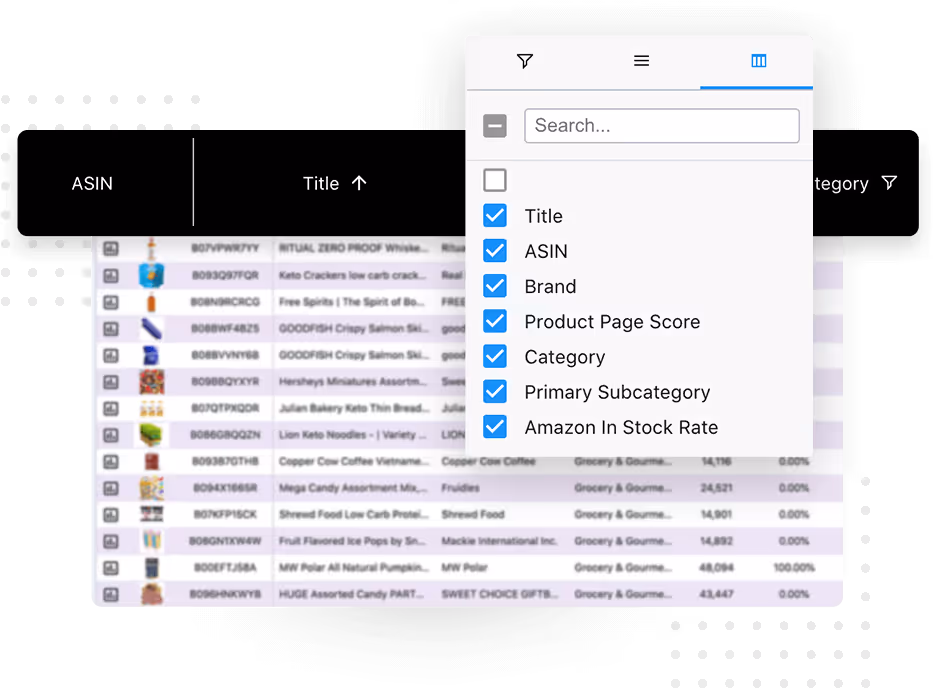Toggle the Brand column checkbox
Screen dimensions: 936x696
click(495, 287)
